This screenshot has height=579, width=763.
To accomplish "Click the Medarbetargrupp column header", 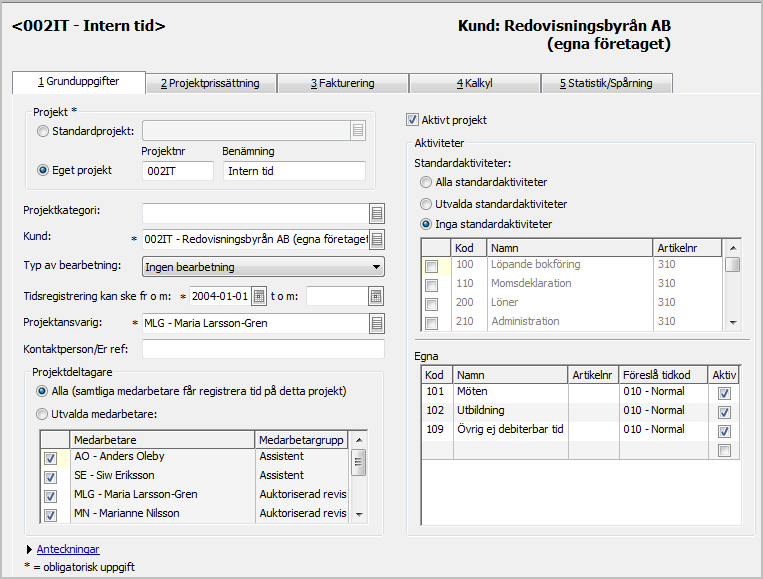I will click(x=301, y=440).
